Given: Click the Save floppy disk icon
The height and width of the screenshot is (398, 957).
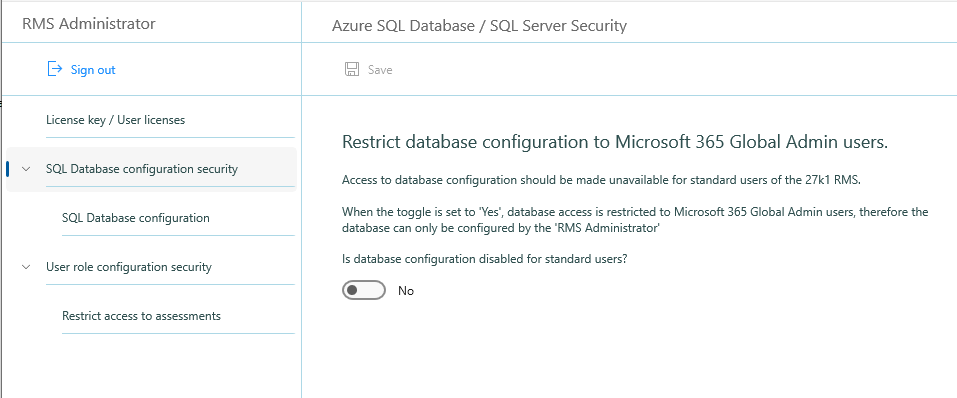Looking at the screenshot, I should click(352, 69).
